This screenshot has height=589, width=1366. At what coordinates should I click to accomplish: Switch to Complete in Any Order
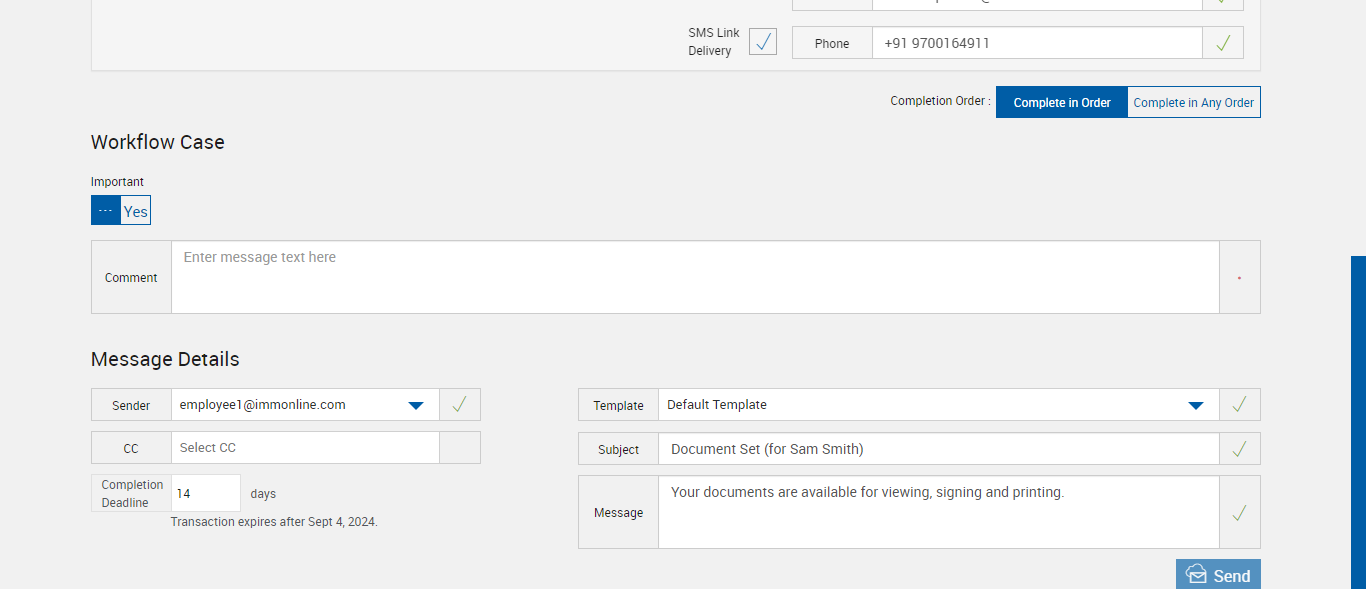tap(1193, 102)
